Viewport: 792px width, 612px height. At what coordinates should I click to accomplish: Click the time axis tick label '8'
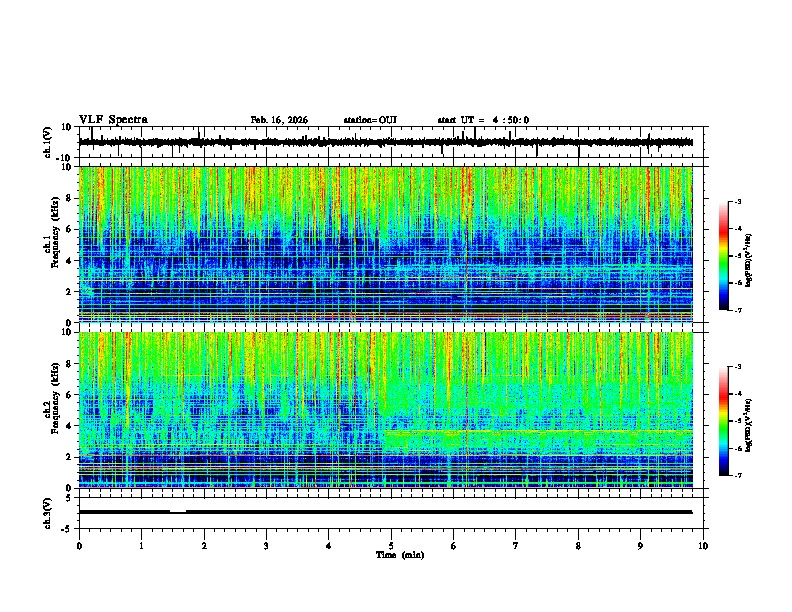[578, 546]
